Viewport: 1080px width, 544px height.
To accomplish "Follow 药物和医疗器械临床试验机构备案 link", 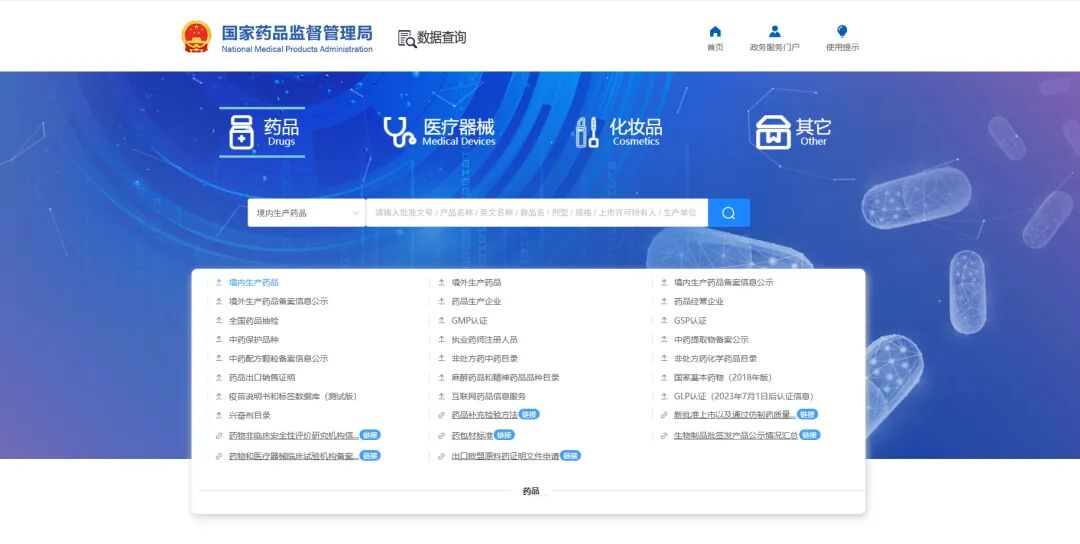I will click(x=293, y=457).
